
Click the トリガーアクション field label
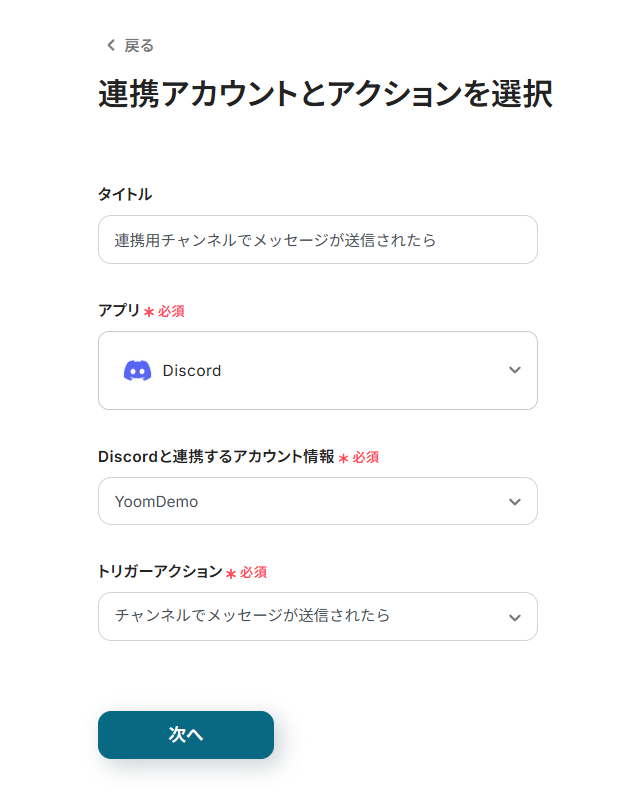tap(160, 571)
